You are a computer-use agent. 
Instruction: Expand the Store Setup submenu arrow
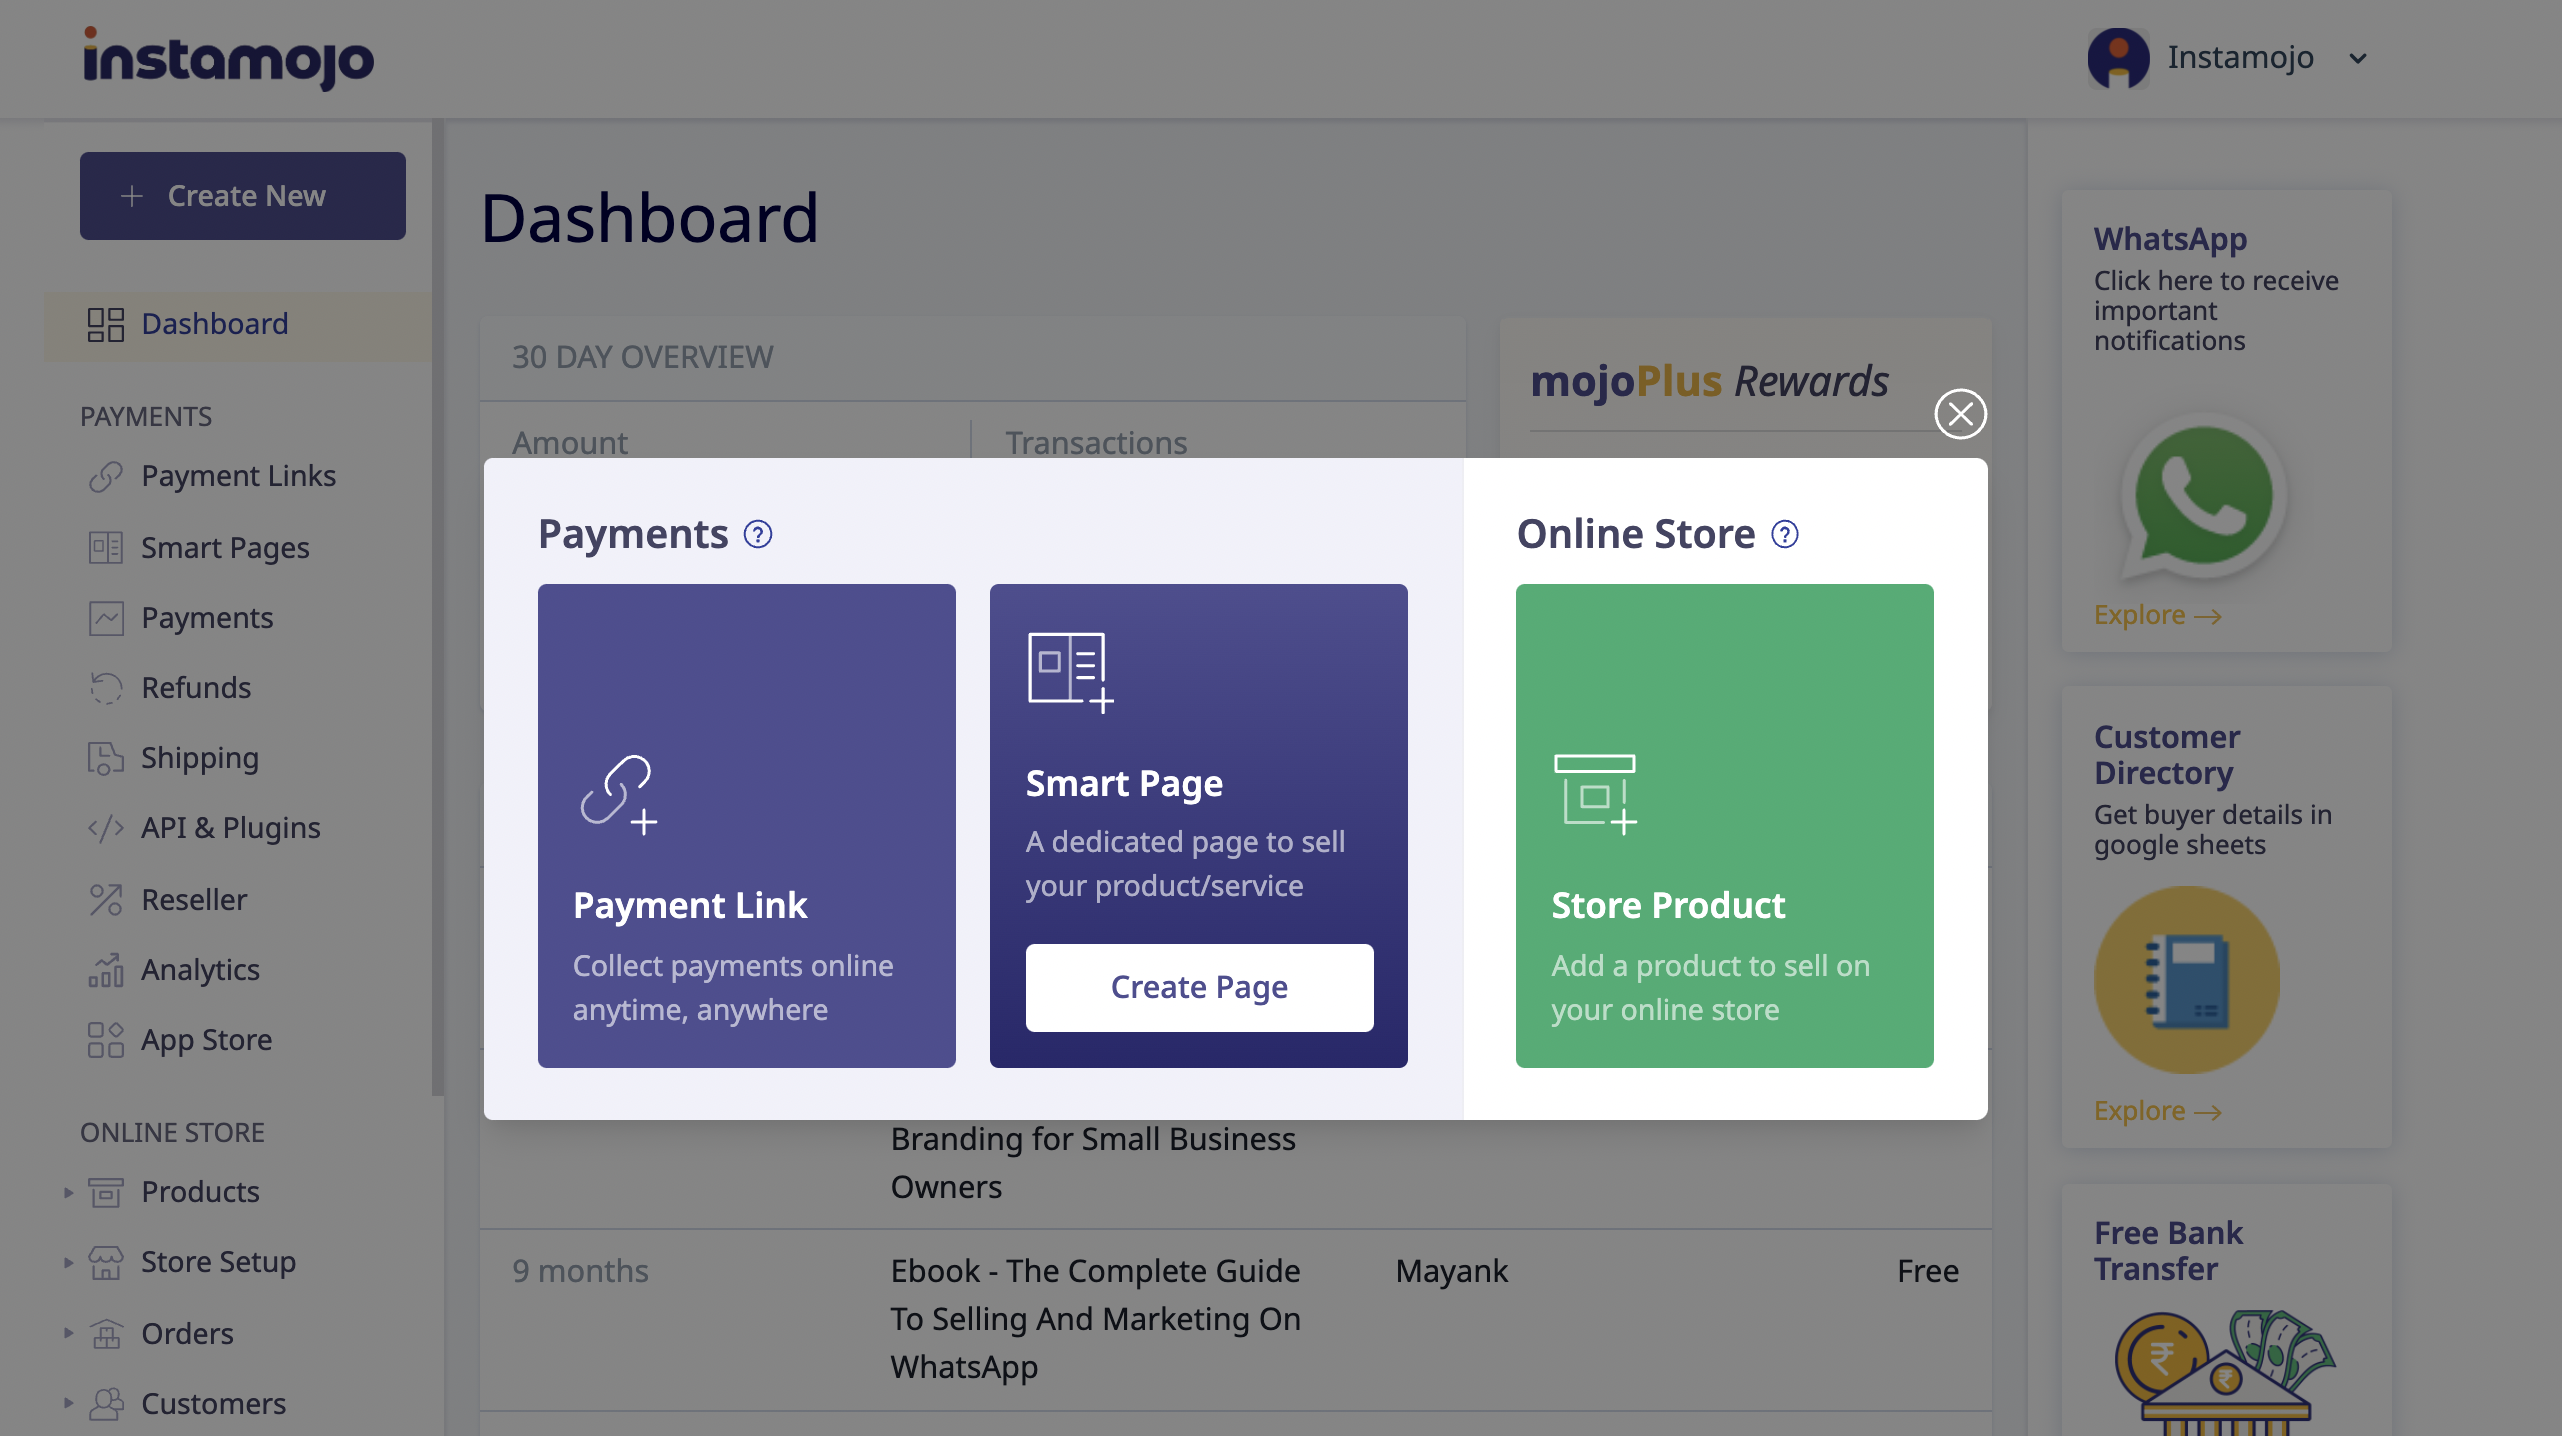(x=68, y=1262)
